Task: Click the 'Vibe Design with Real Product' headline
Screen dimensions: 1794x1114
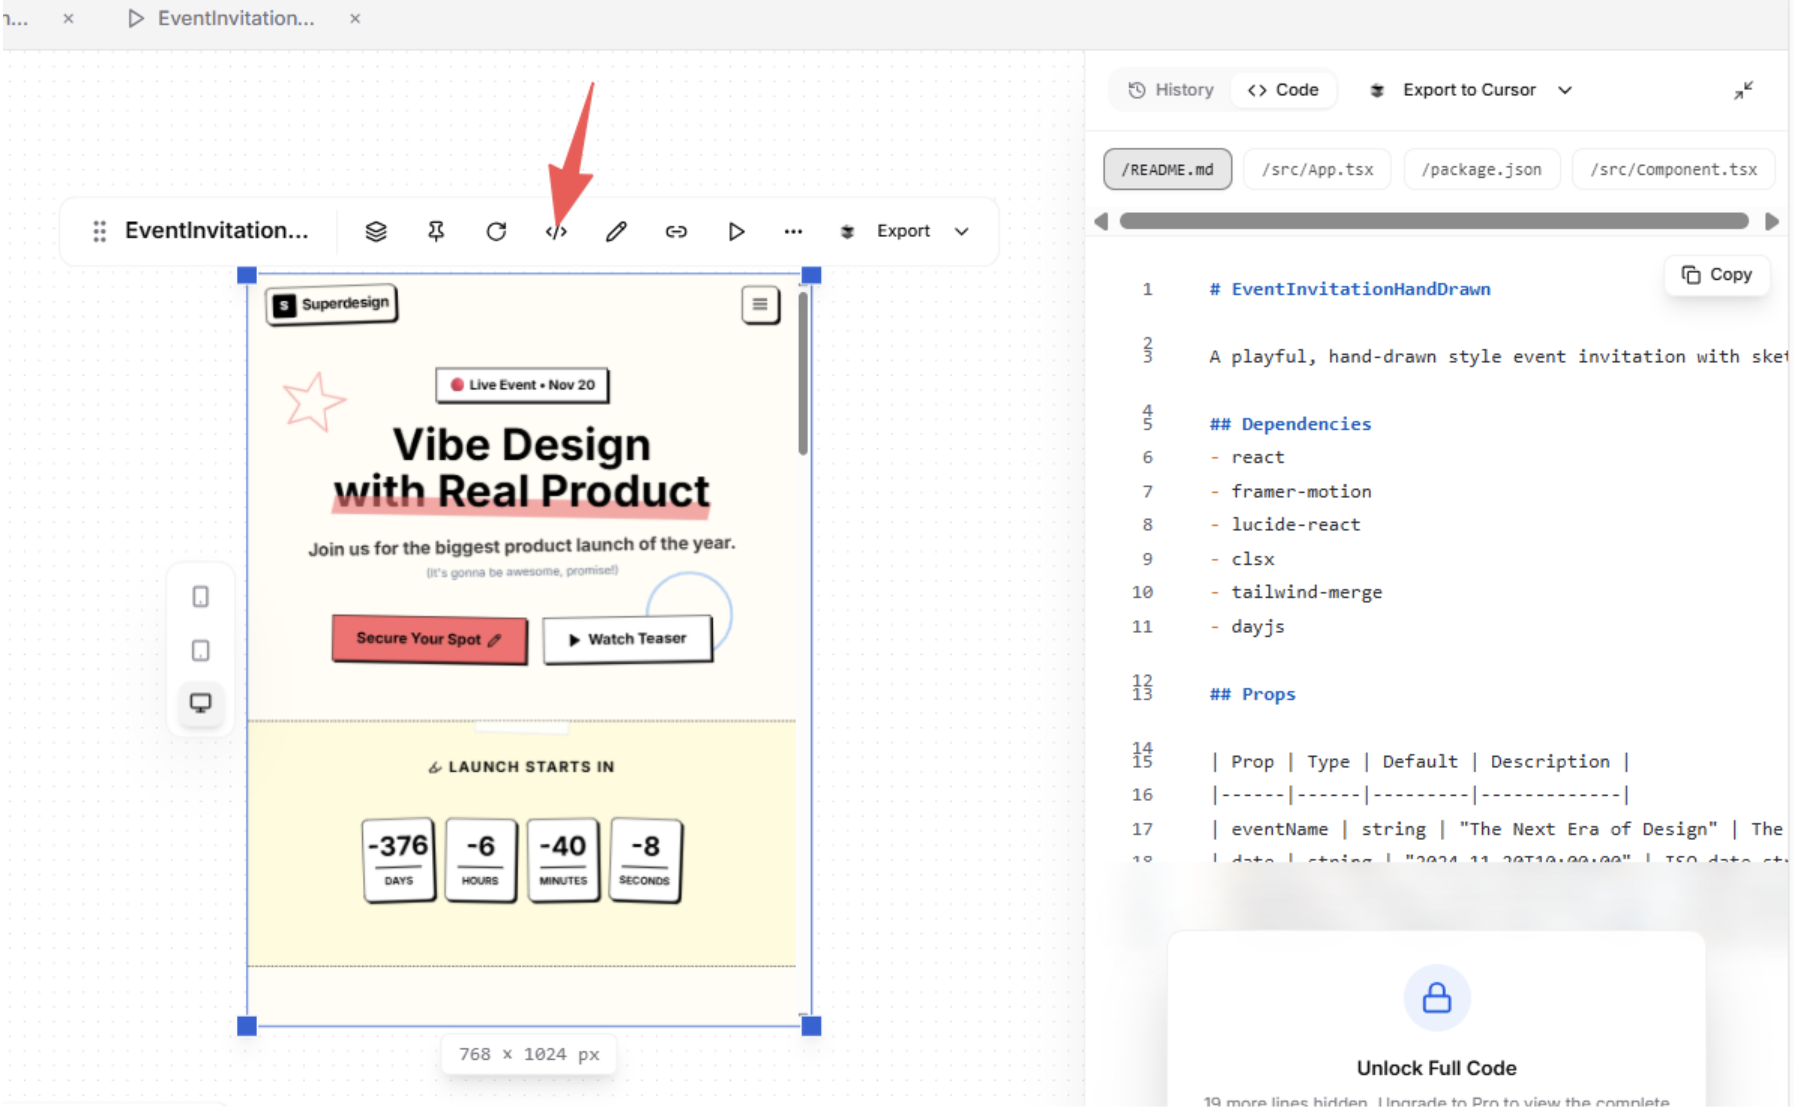Action: click(521, 468)
